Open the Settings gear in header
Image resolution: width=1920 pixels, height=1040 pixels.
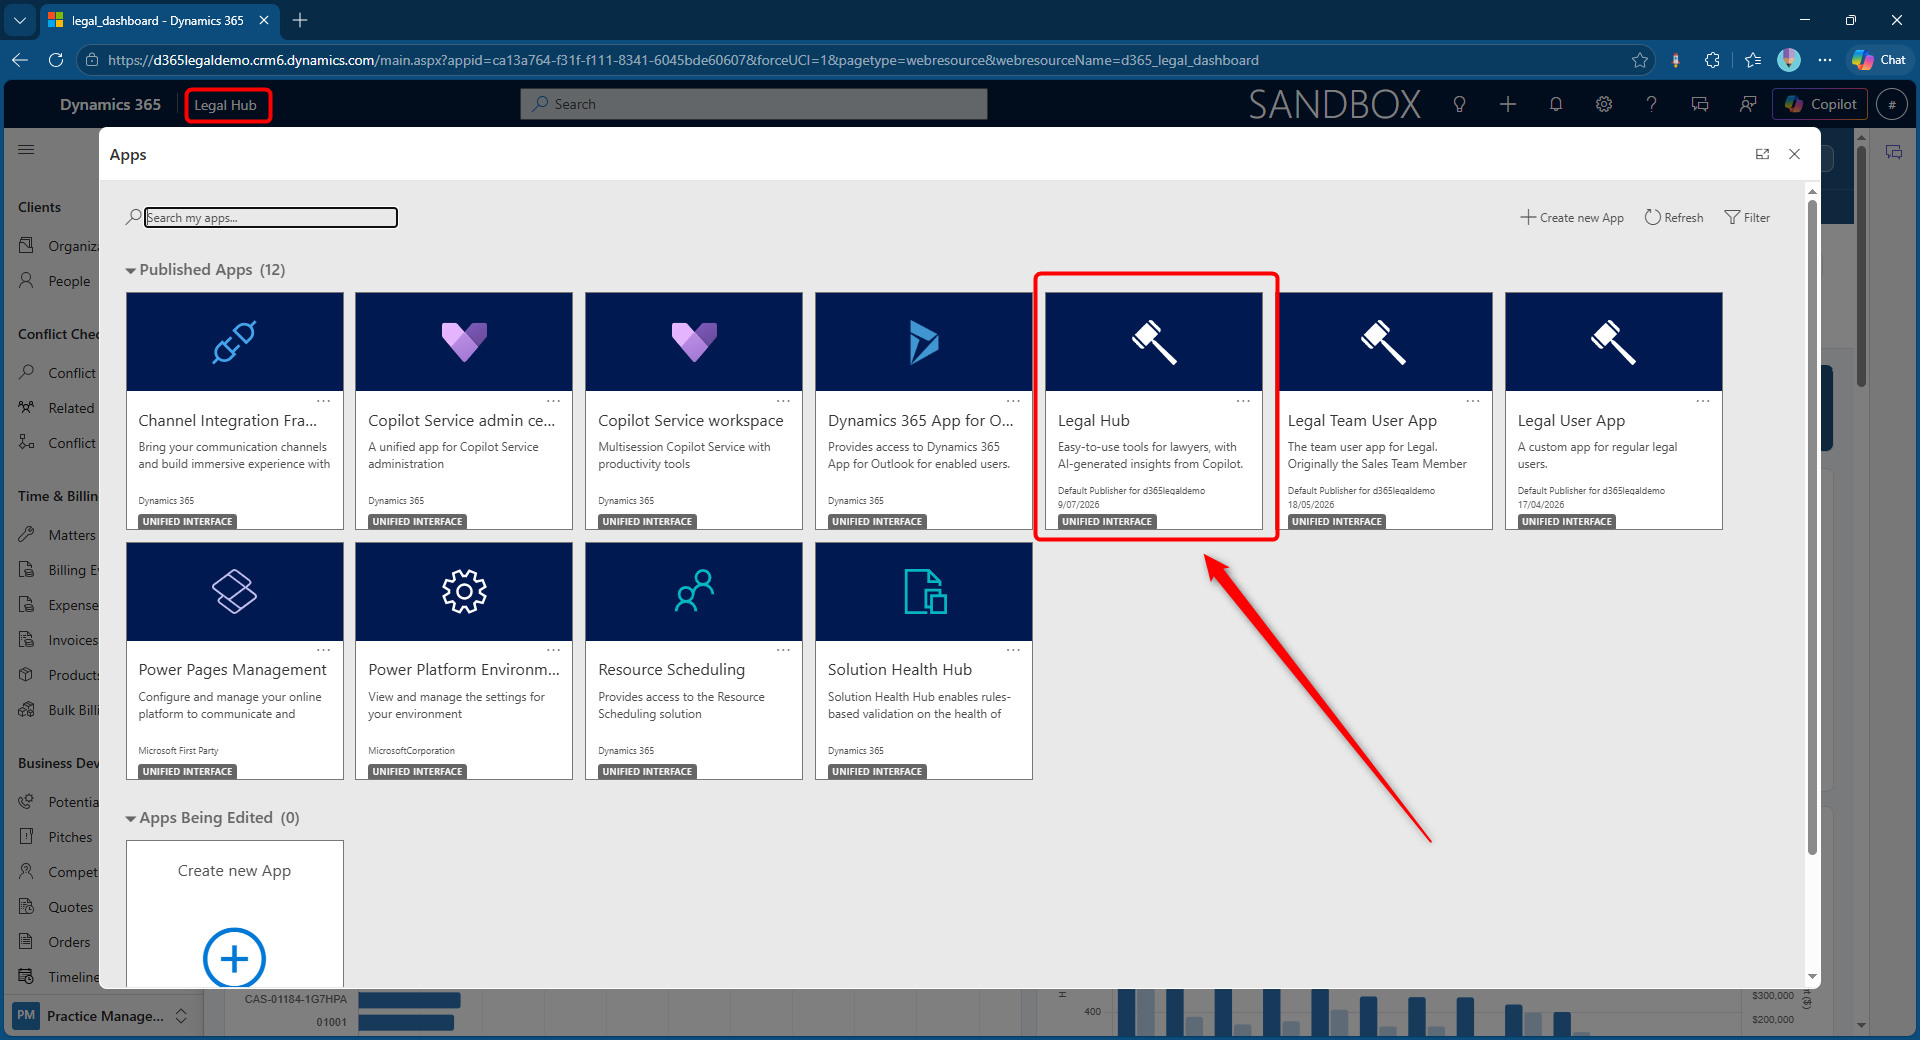click(x=1604, y=104)
